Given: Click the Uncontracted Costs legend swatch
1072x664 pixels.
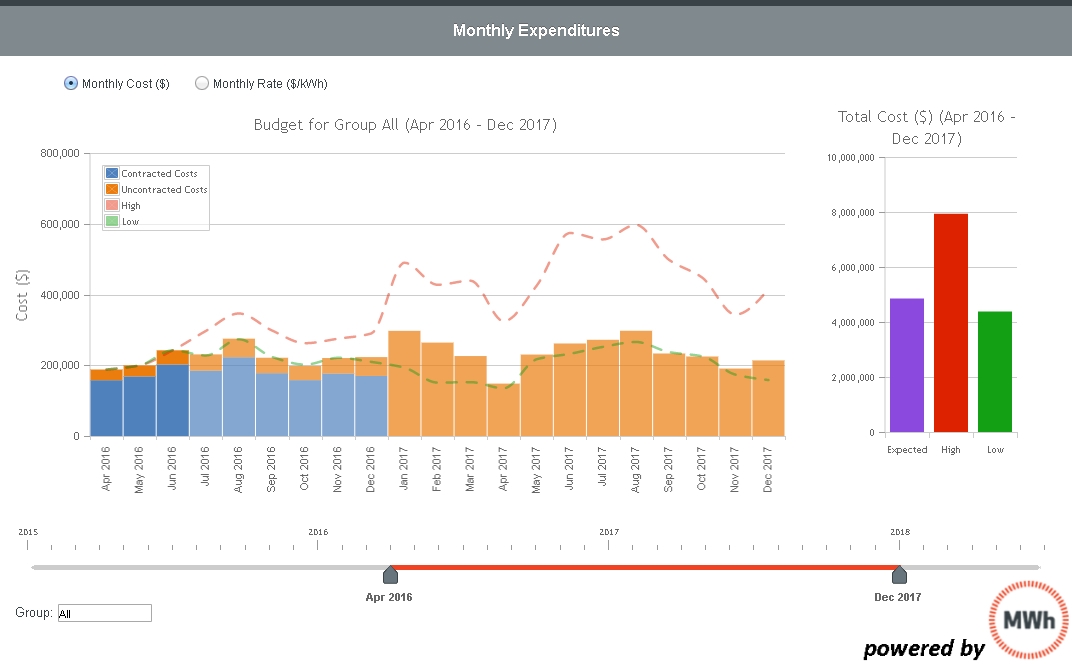Looking at the screenshot, I should coord(113,189).
